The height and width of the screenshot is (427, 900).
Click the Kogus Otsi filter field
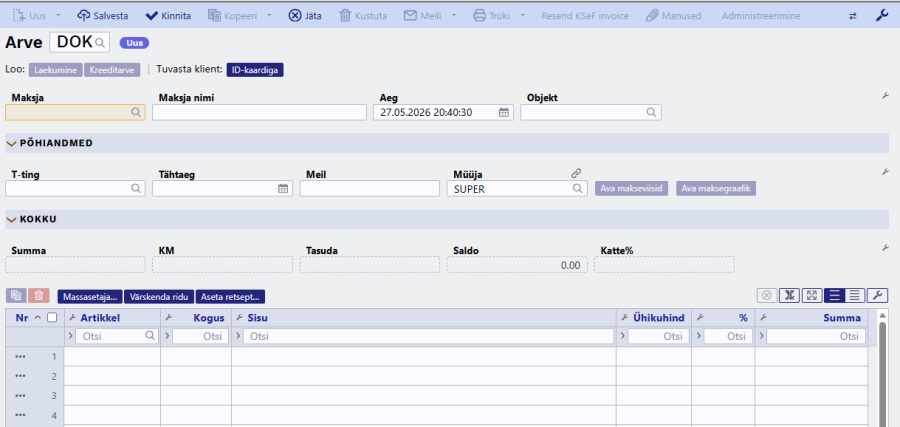[x=201, y=336]
